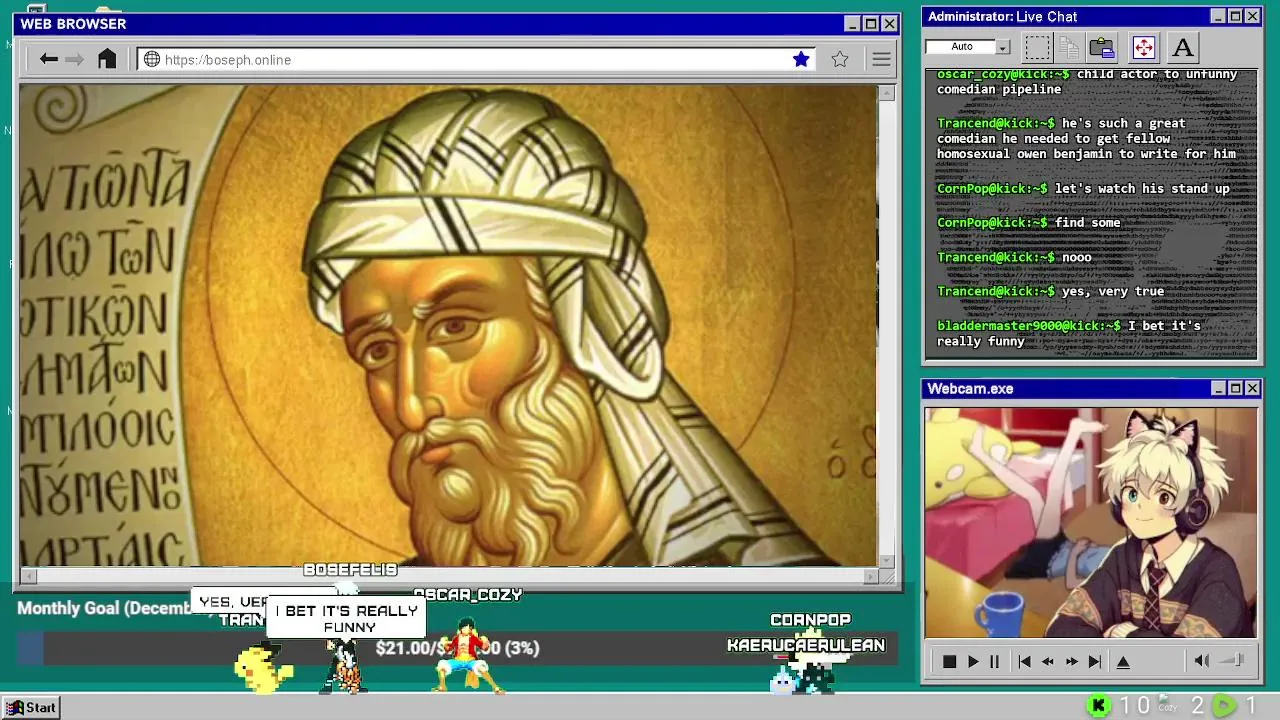This screenshot has width=1280, height=720.
Task: Click browser horizontal scrollbar left arrow
Action: coord(28,576)
